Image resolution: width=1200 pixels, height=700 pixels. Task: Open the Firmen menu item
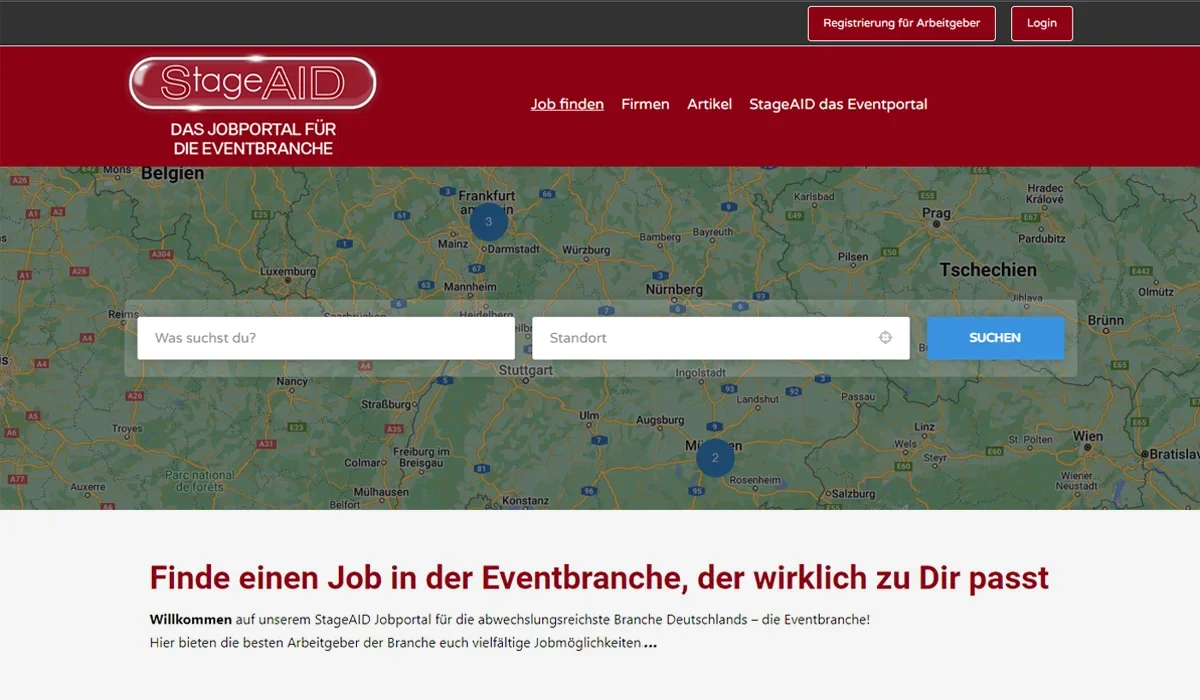click(645, 104)
